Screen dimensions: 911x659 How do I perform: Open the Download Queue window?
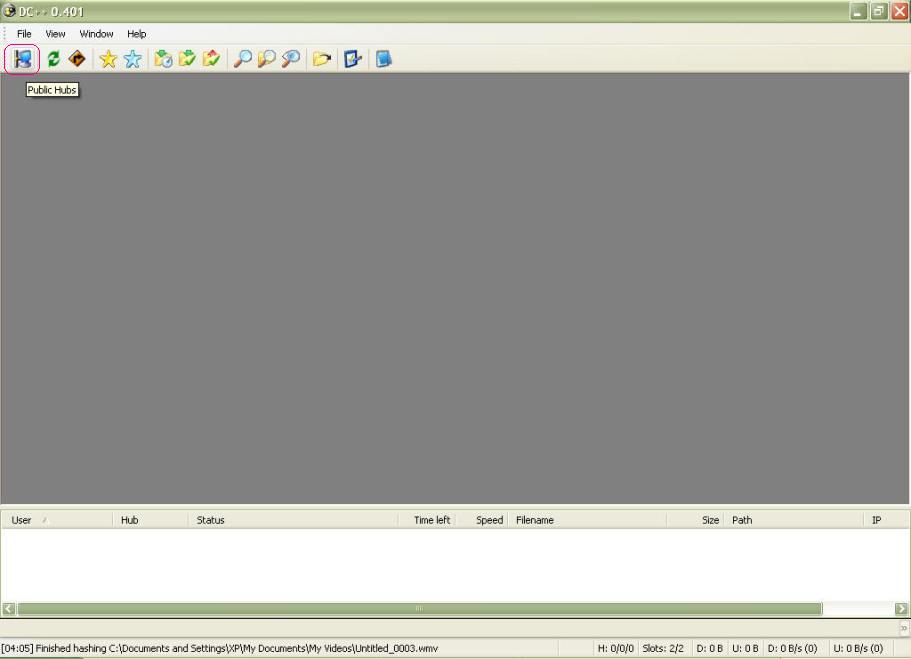coord(163,59)
